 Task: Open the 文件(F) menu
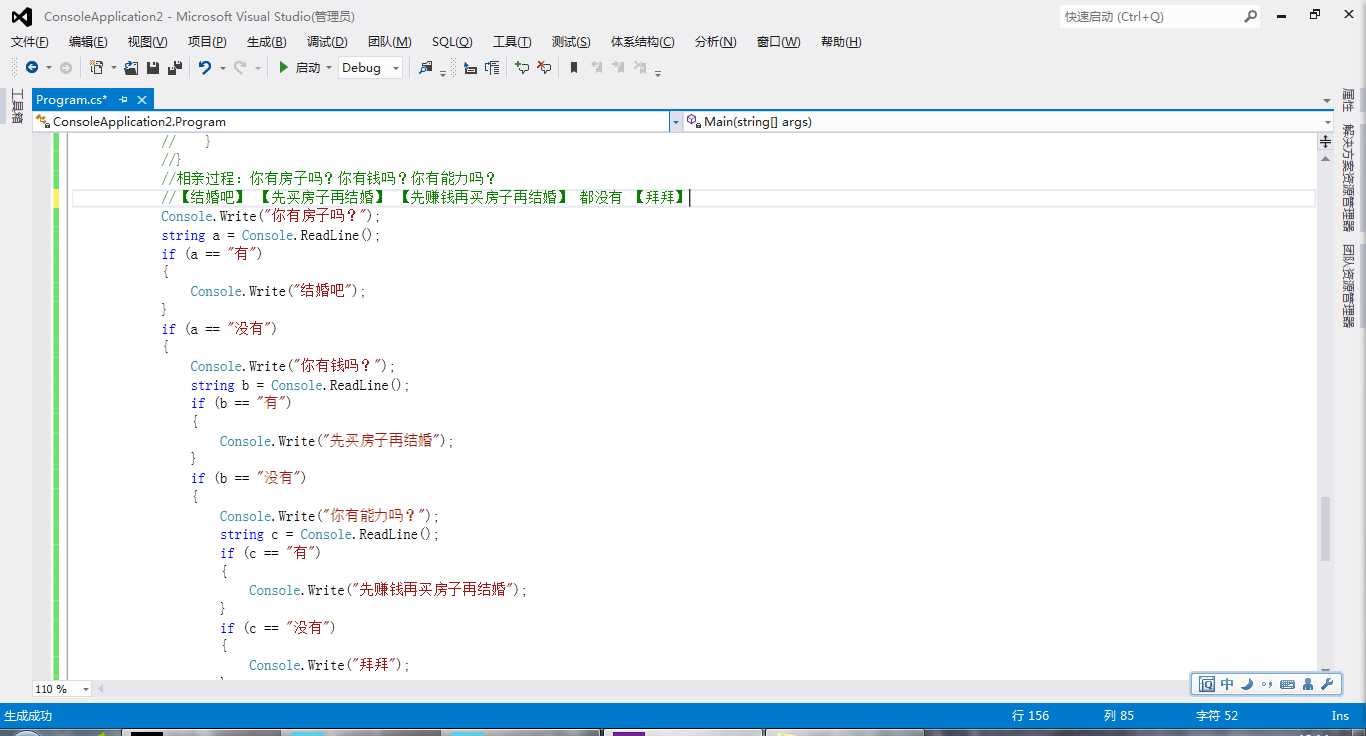(x=29, y=41)
